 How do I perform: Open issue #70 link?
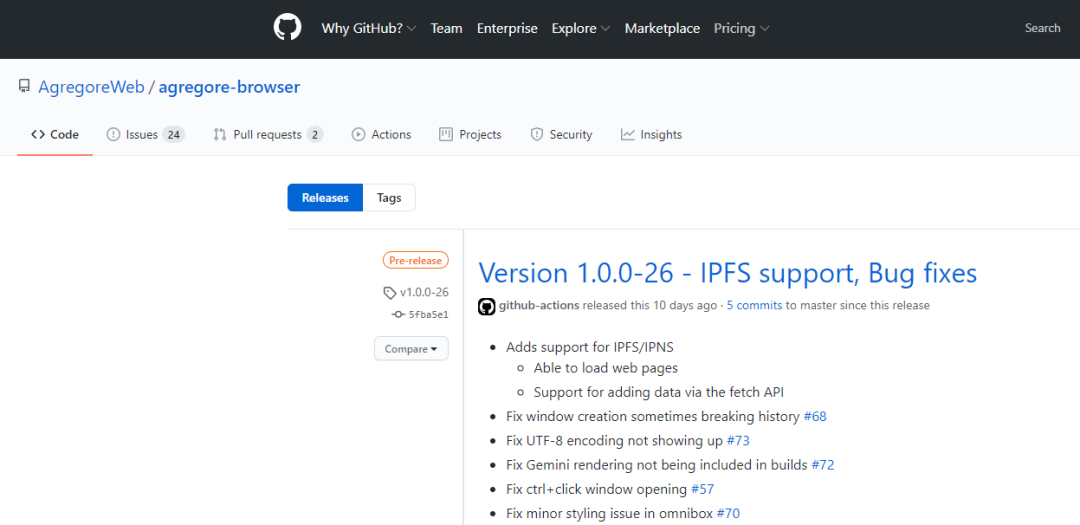[x=728, y=513]
